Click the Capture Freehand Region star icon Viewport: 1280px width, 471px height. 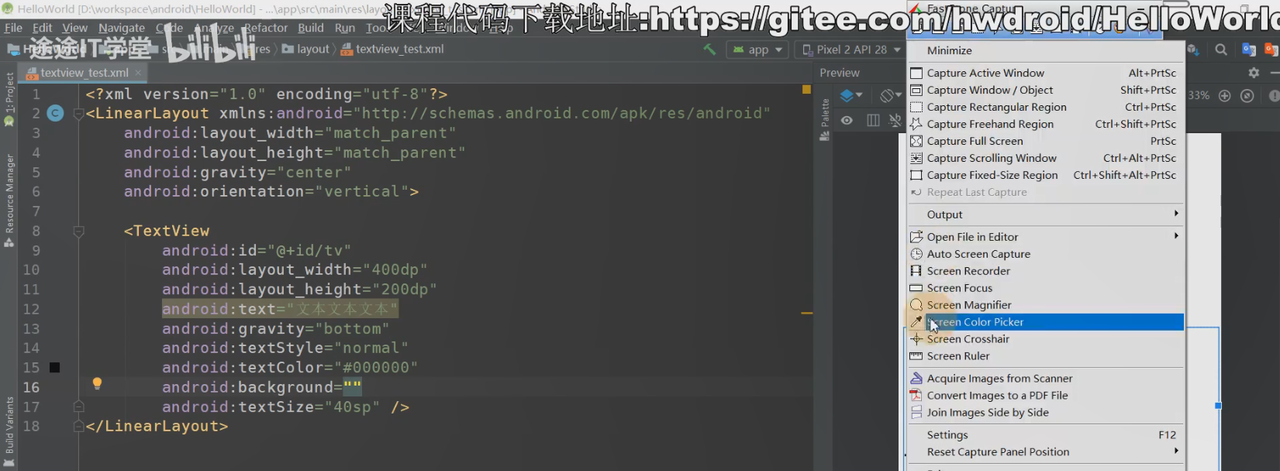coord(916,124)
